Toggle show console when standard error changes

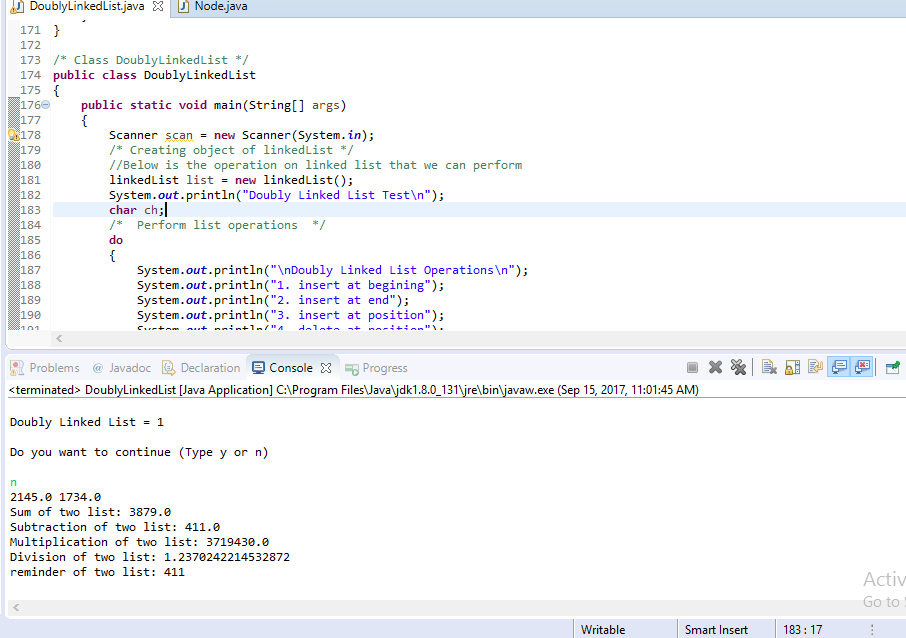click(x=862, y=368)
